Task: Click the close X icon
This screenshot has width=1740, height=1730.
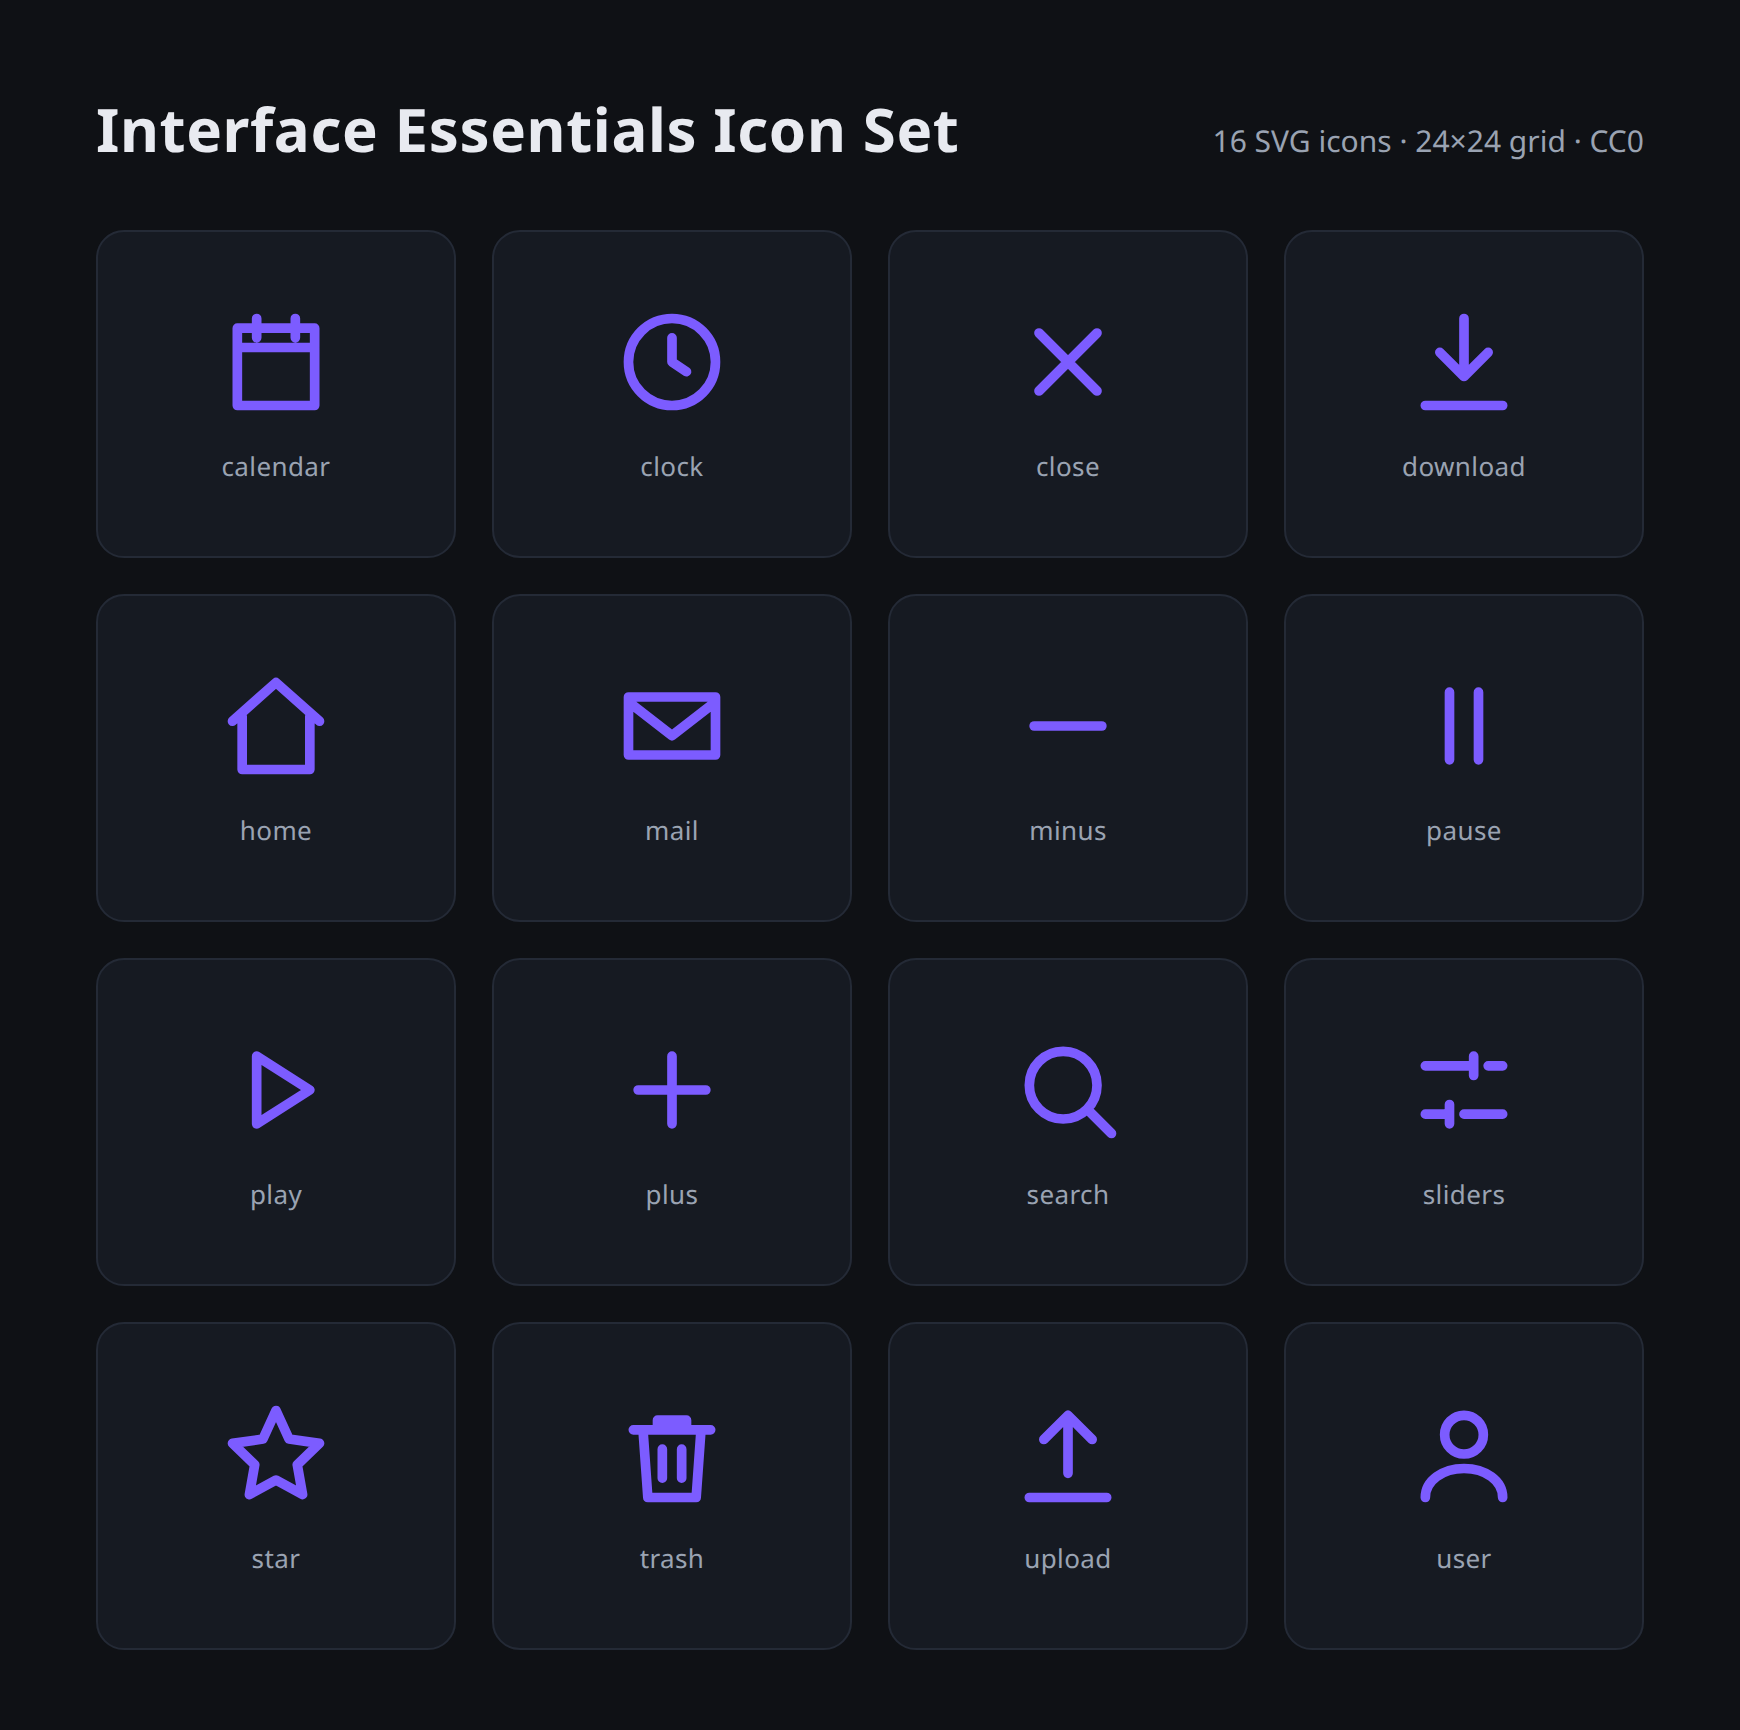Action: pyautogui.click(x=1068, y=362)
